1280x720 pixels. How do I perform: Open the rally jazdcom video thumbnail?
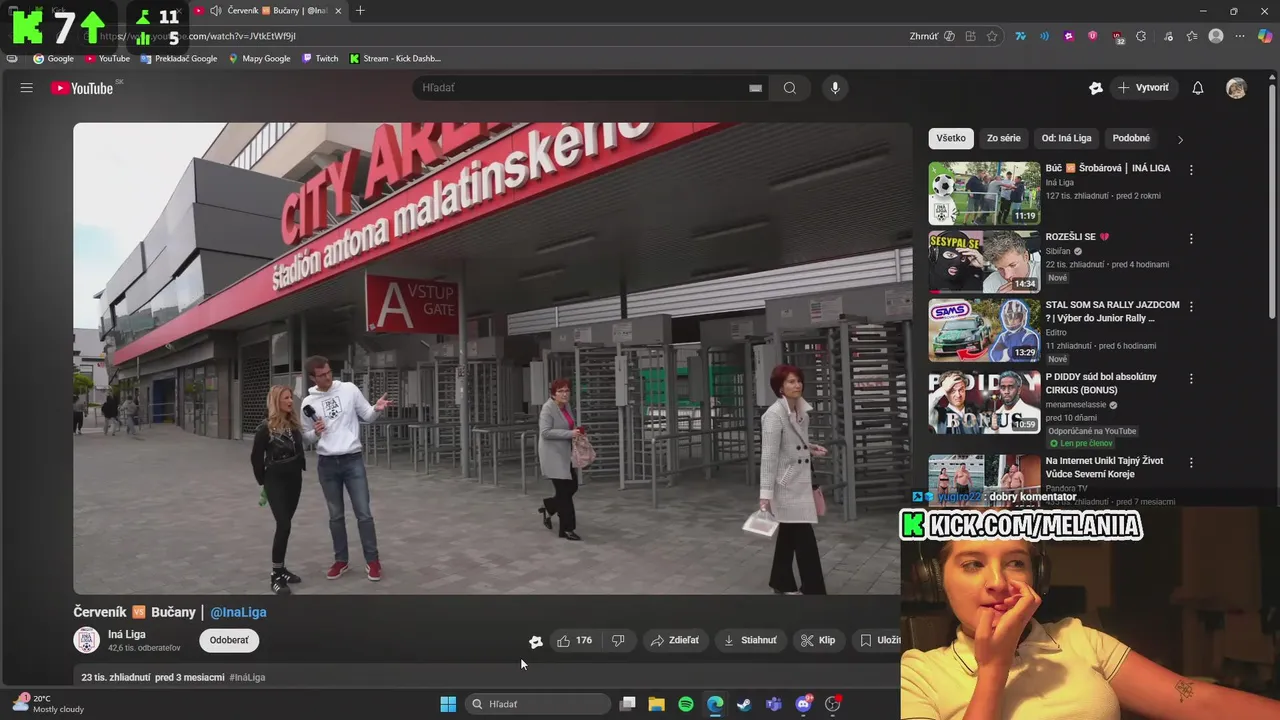(984, 330)
